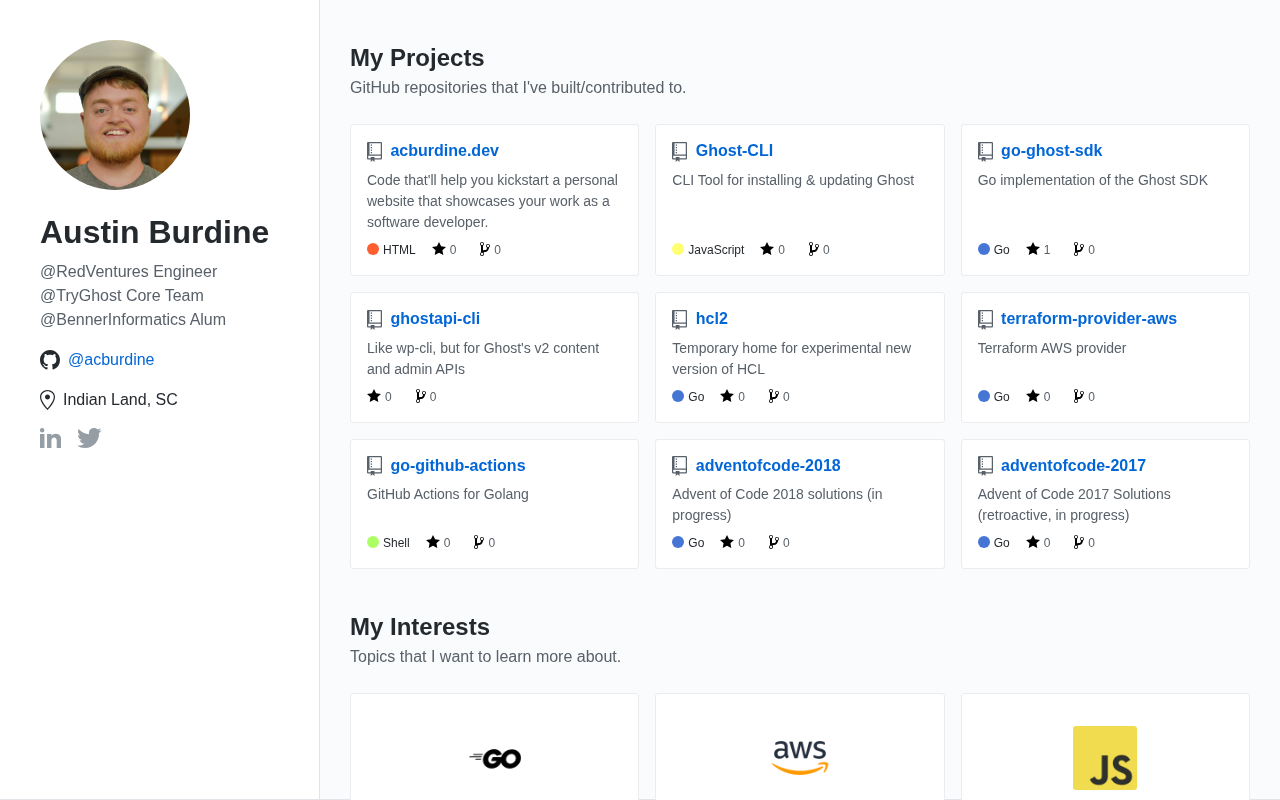The width and height of the screenshot is (1280, 800).
Task: Open go-github-actions repository link
Action: [x=457, y=466]
